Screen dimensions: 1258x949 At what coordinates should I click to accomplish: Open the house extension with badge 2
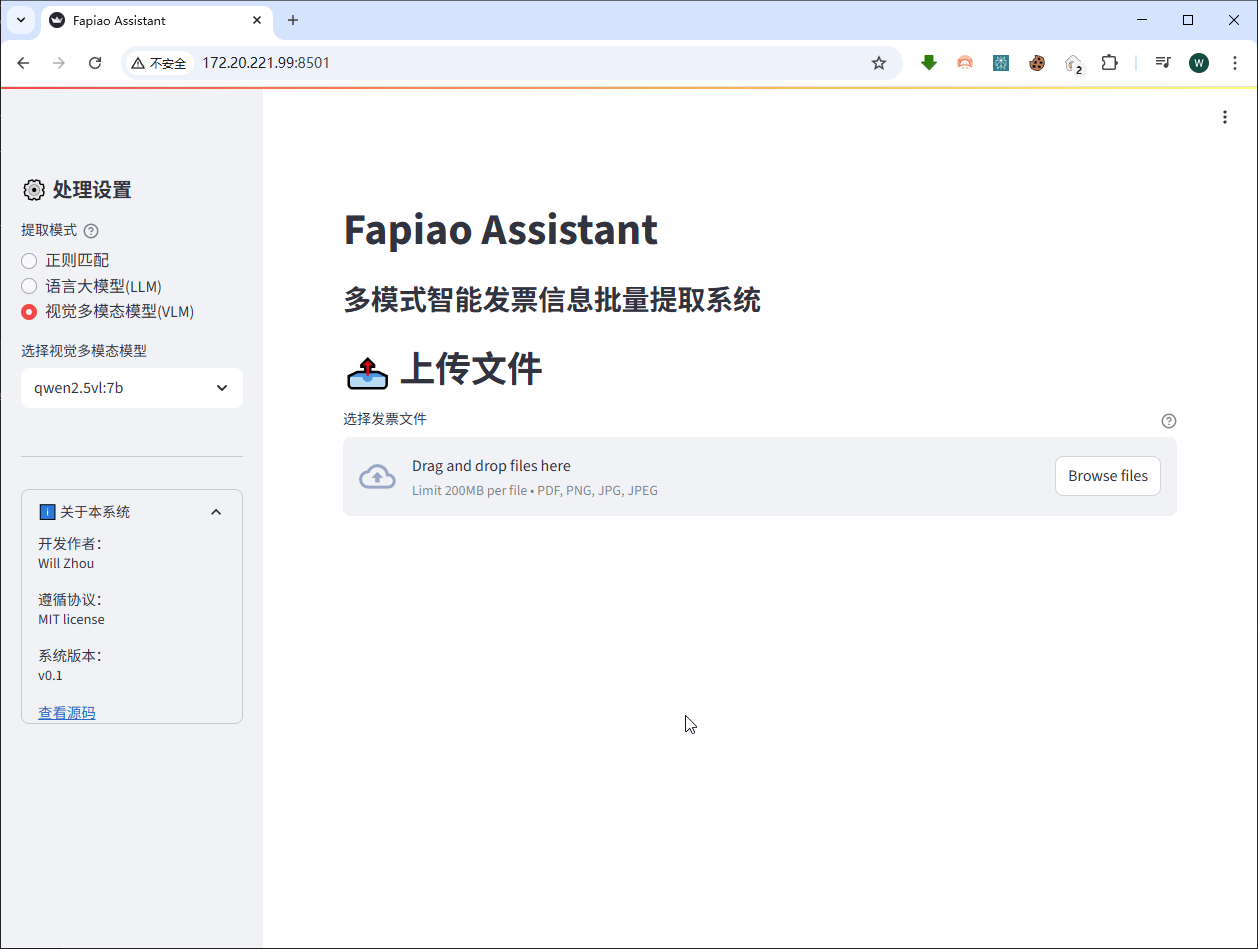point(1073,64)
